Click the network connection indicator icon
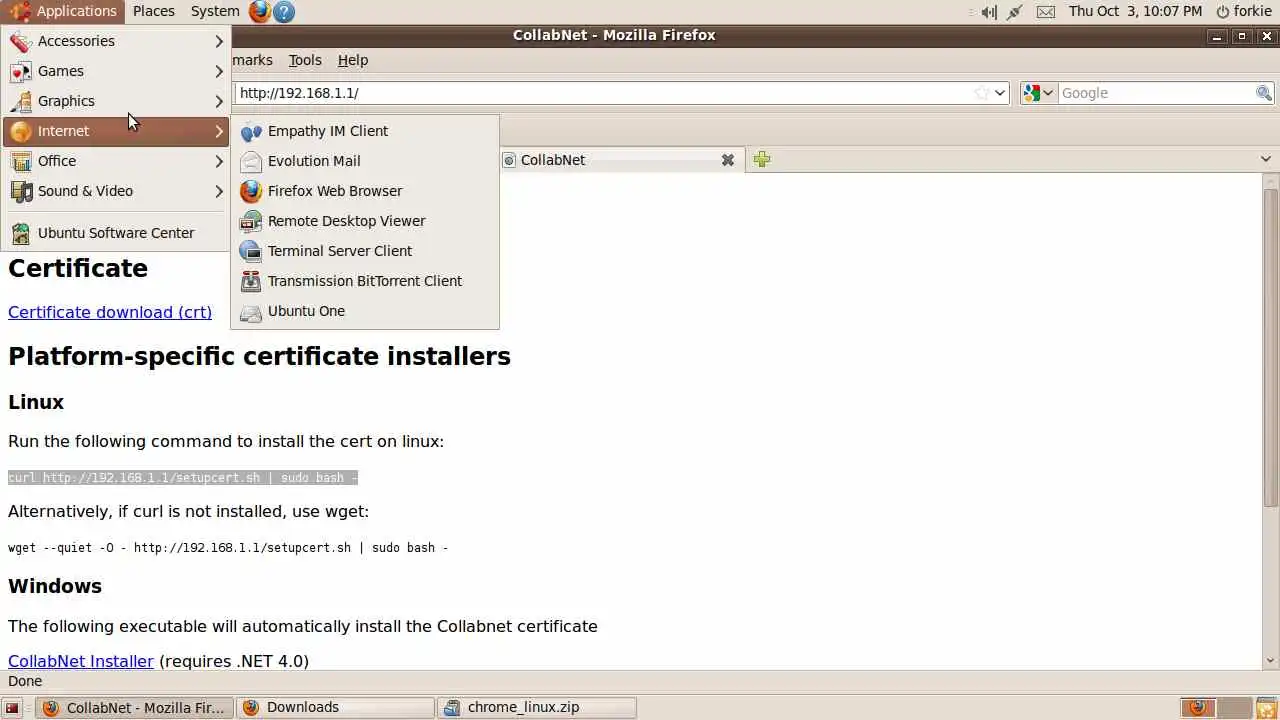This screenshot has width=1280, height=720. point(1015,12)
